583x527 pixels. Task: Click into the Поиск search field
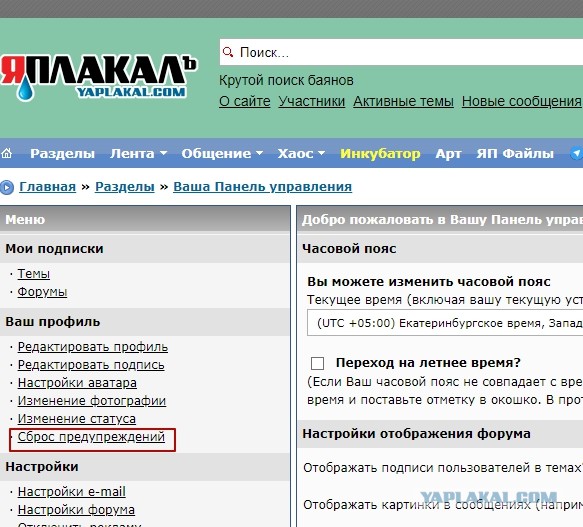click(x=402, y=52)
